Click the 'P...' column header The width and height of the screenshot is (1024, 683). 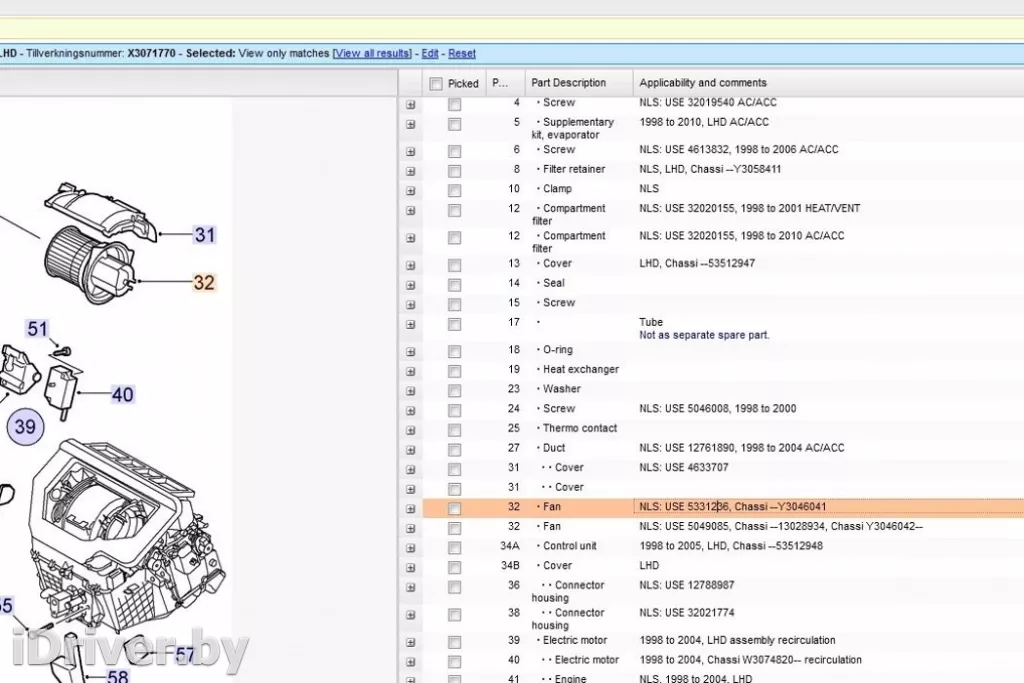[500, 83]
